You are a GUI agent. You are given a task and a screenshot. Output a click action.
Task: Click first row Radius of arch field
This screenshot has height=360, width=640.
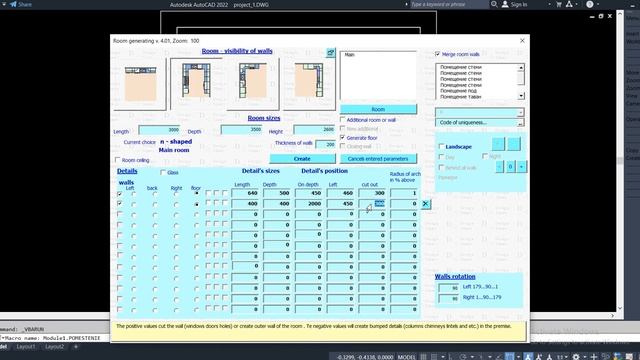404,193
